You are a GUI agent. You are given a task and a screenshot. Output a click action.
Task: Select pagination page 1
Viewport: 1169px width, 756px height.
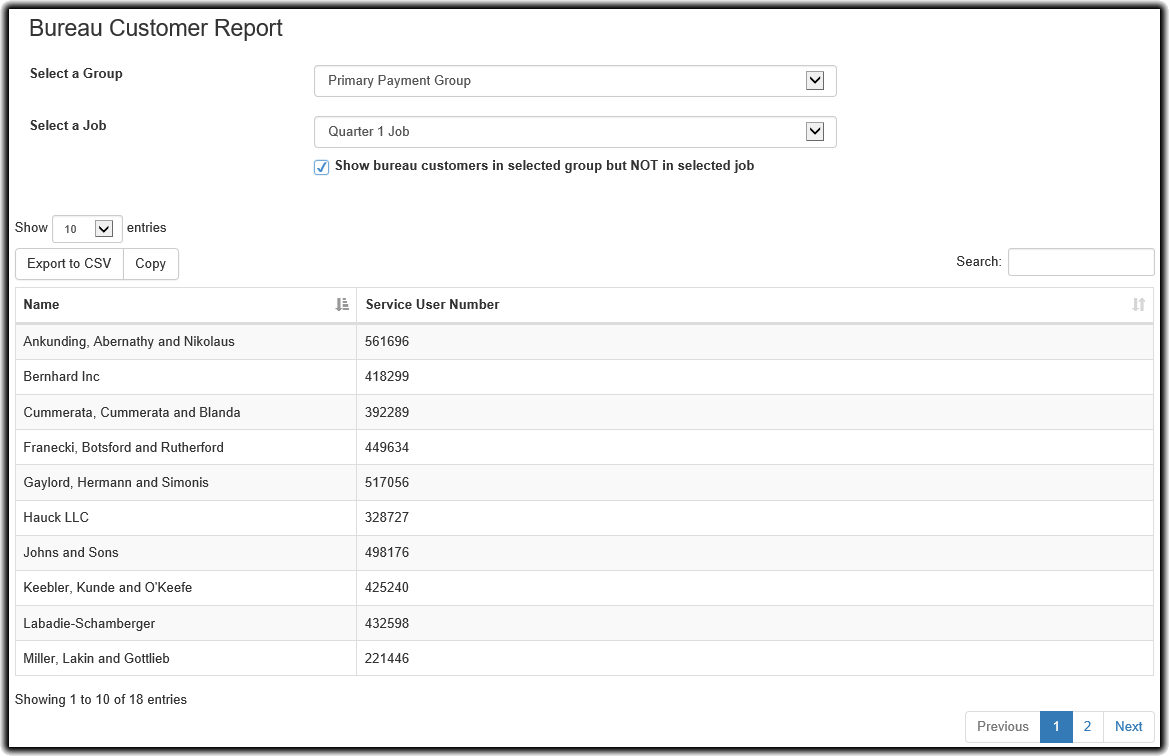(1056, 727)
